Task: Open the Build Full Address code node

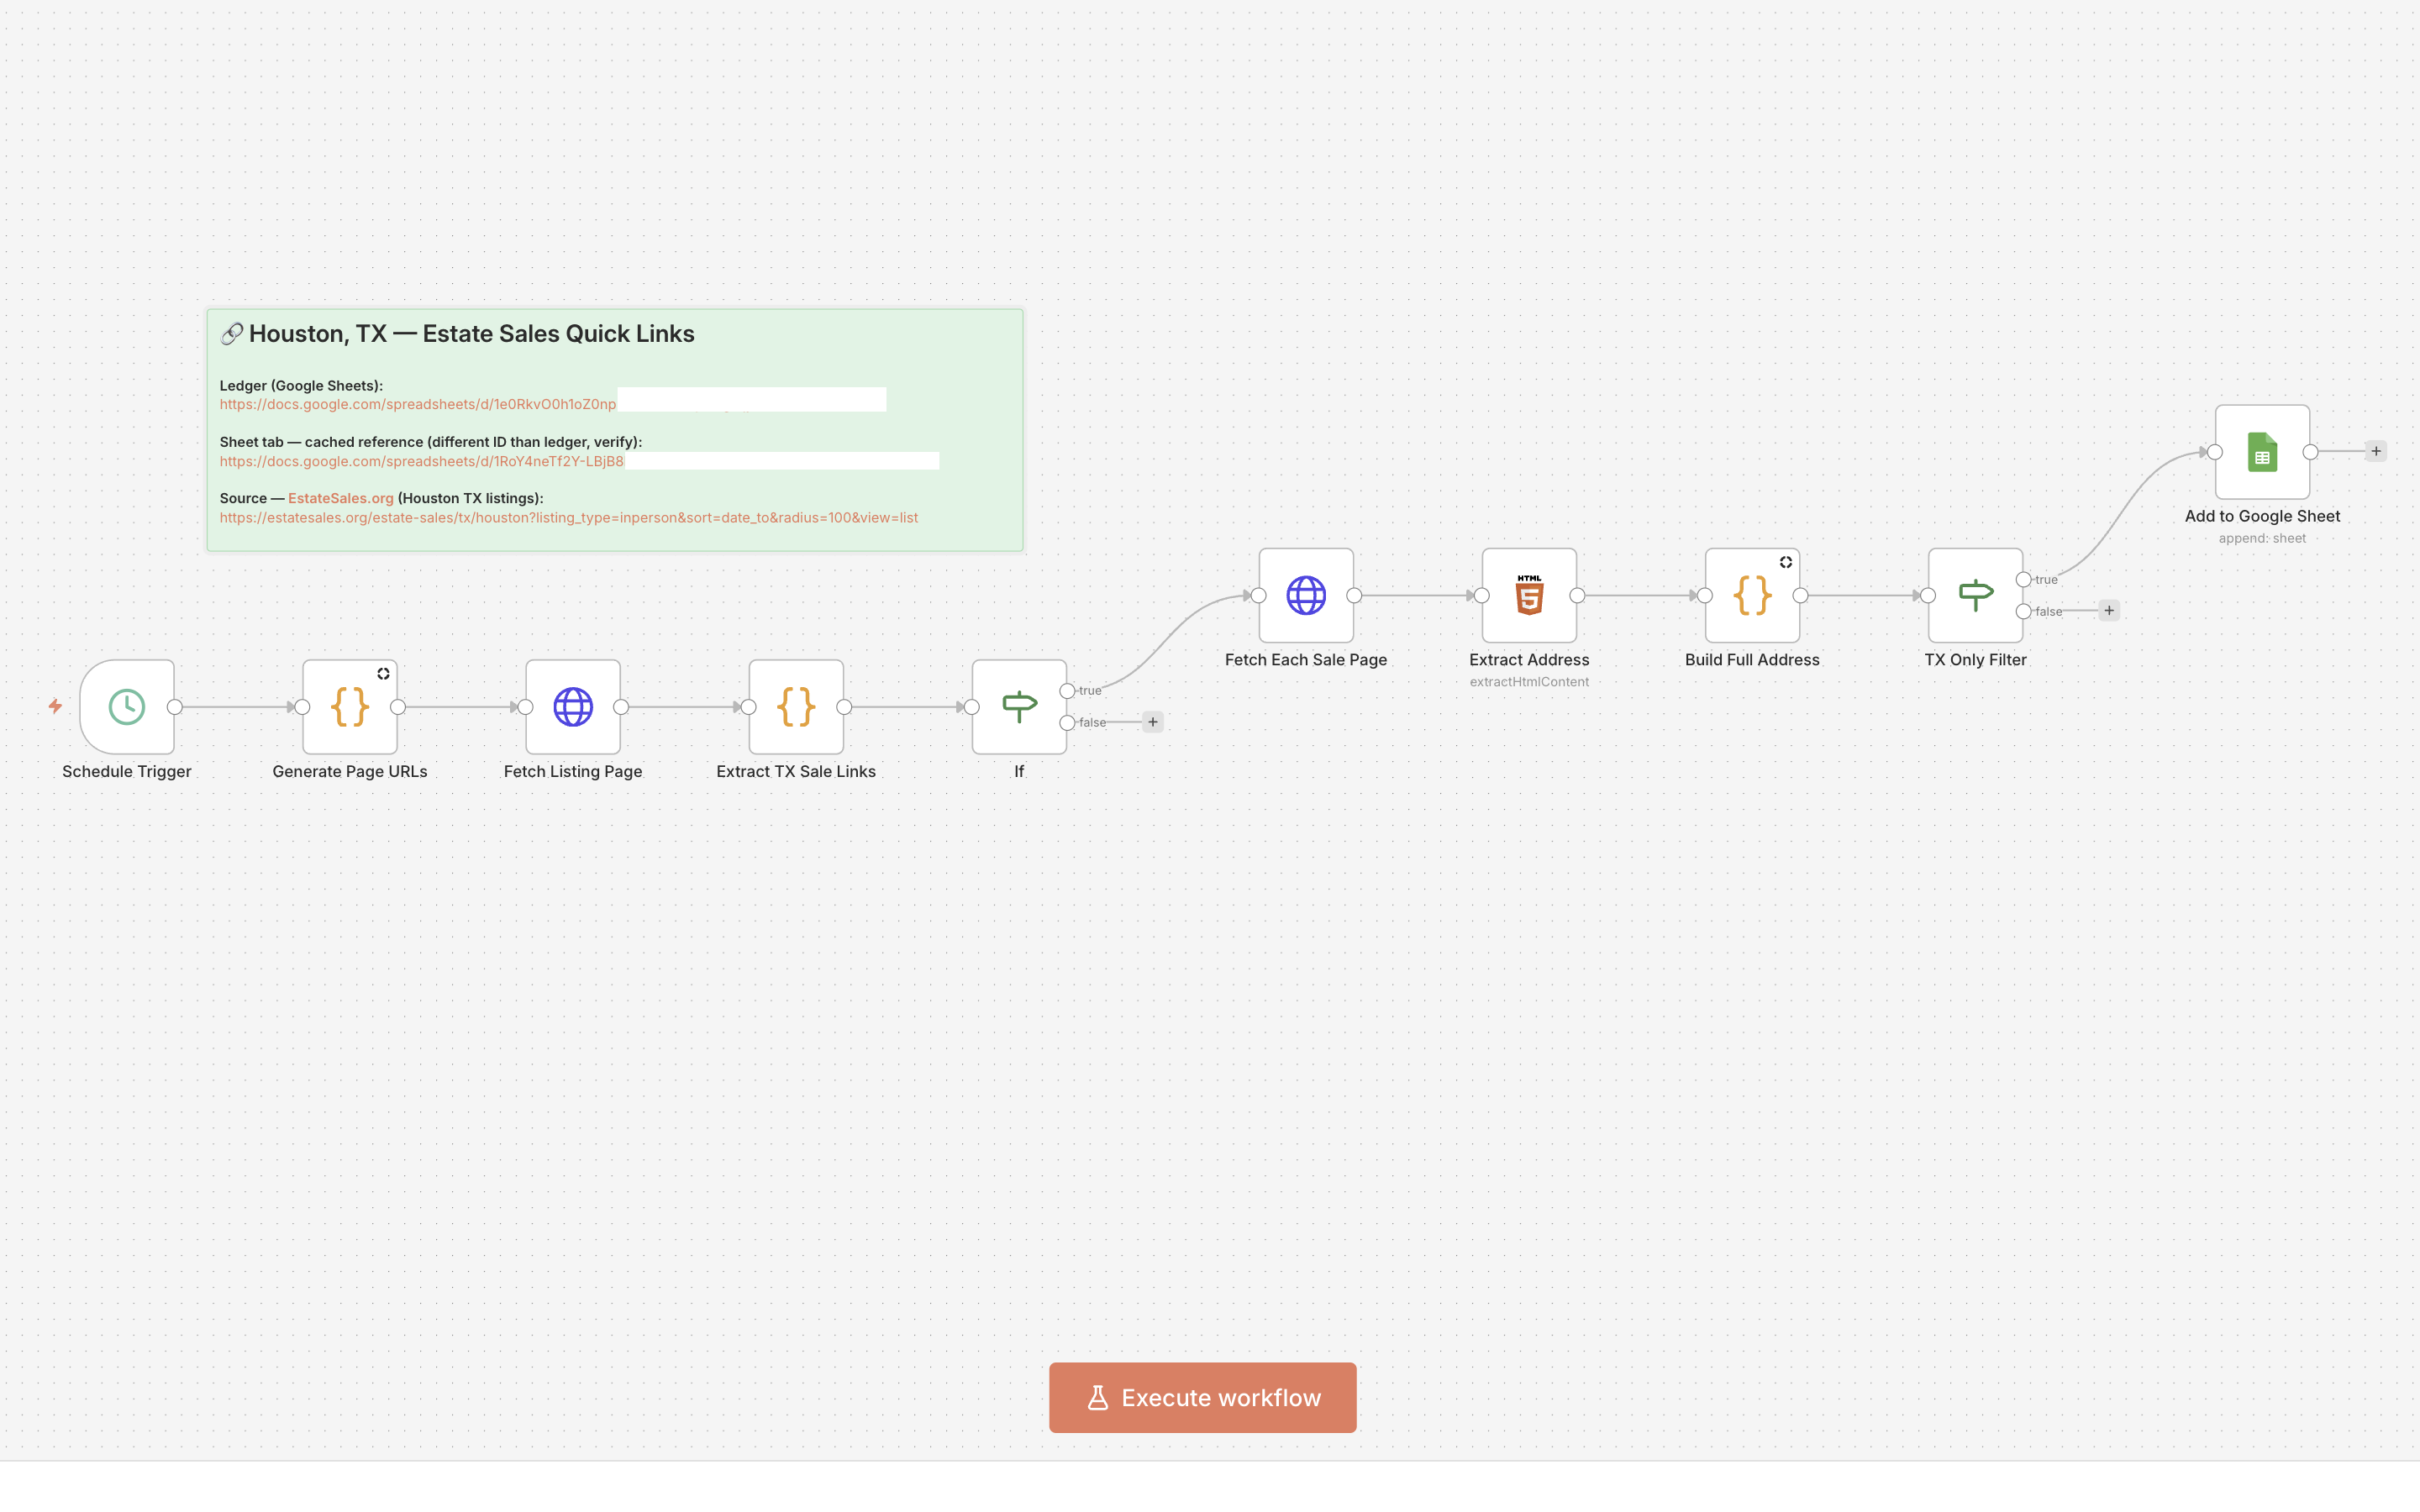Action: pos(1752,596)
